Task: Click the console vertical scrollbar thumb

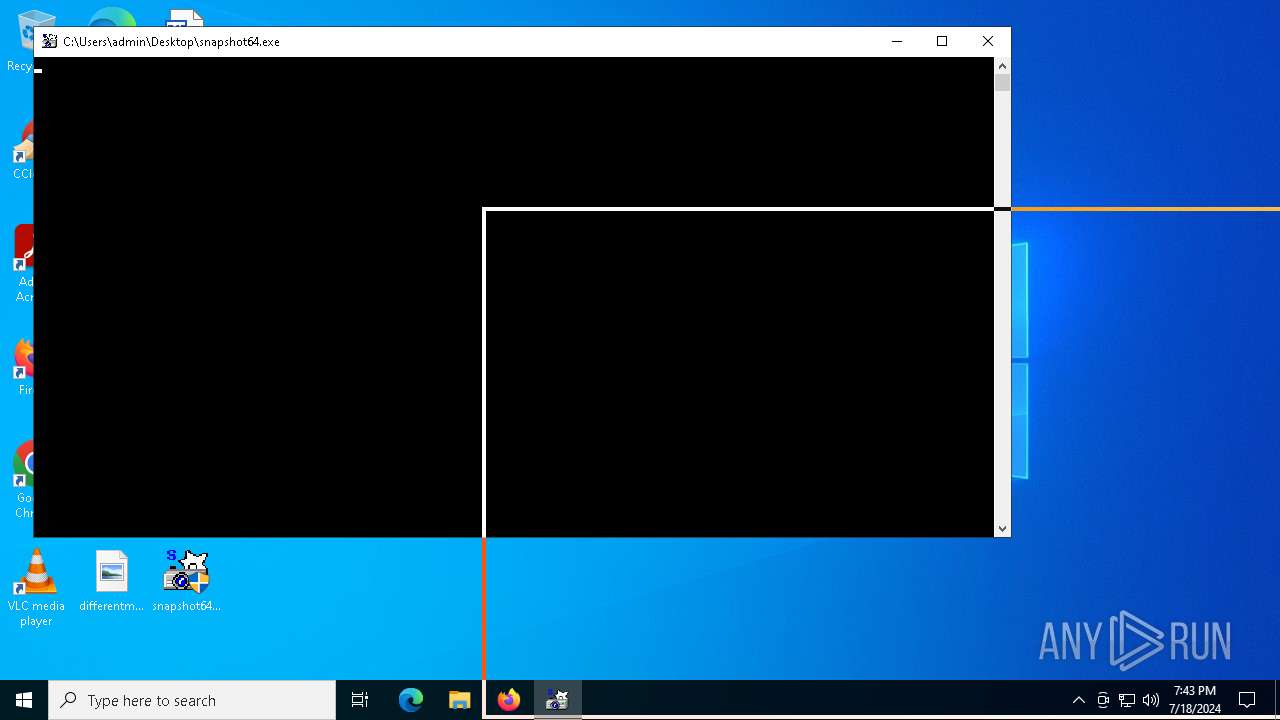Action: (x=1002, y=83)
